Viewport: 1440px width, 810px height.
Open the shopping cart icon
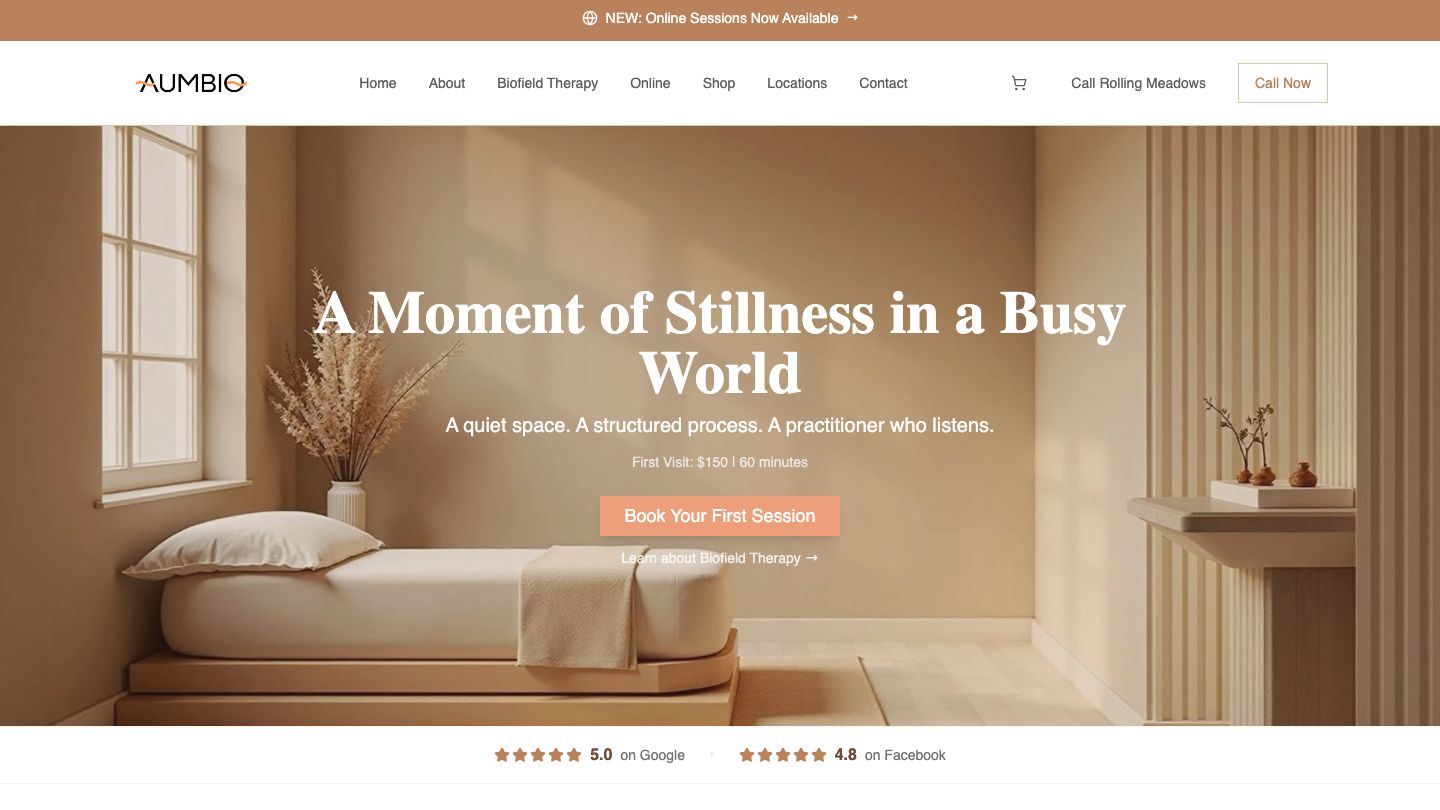click(1019, 84)
